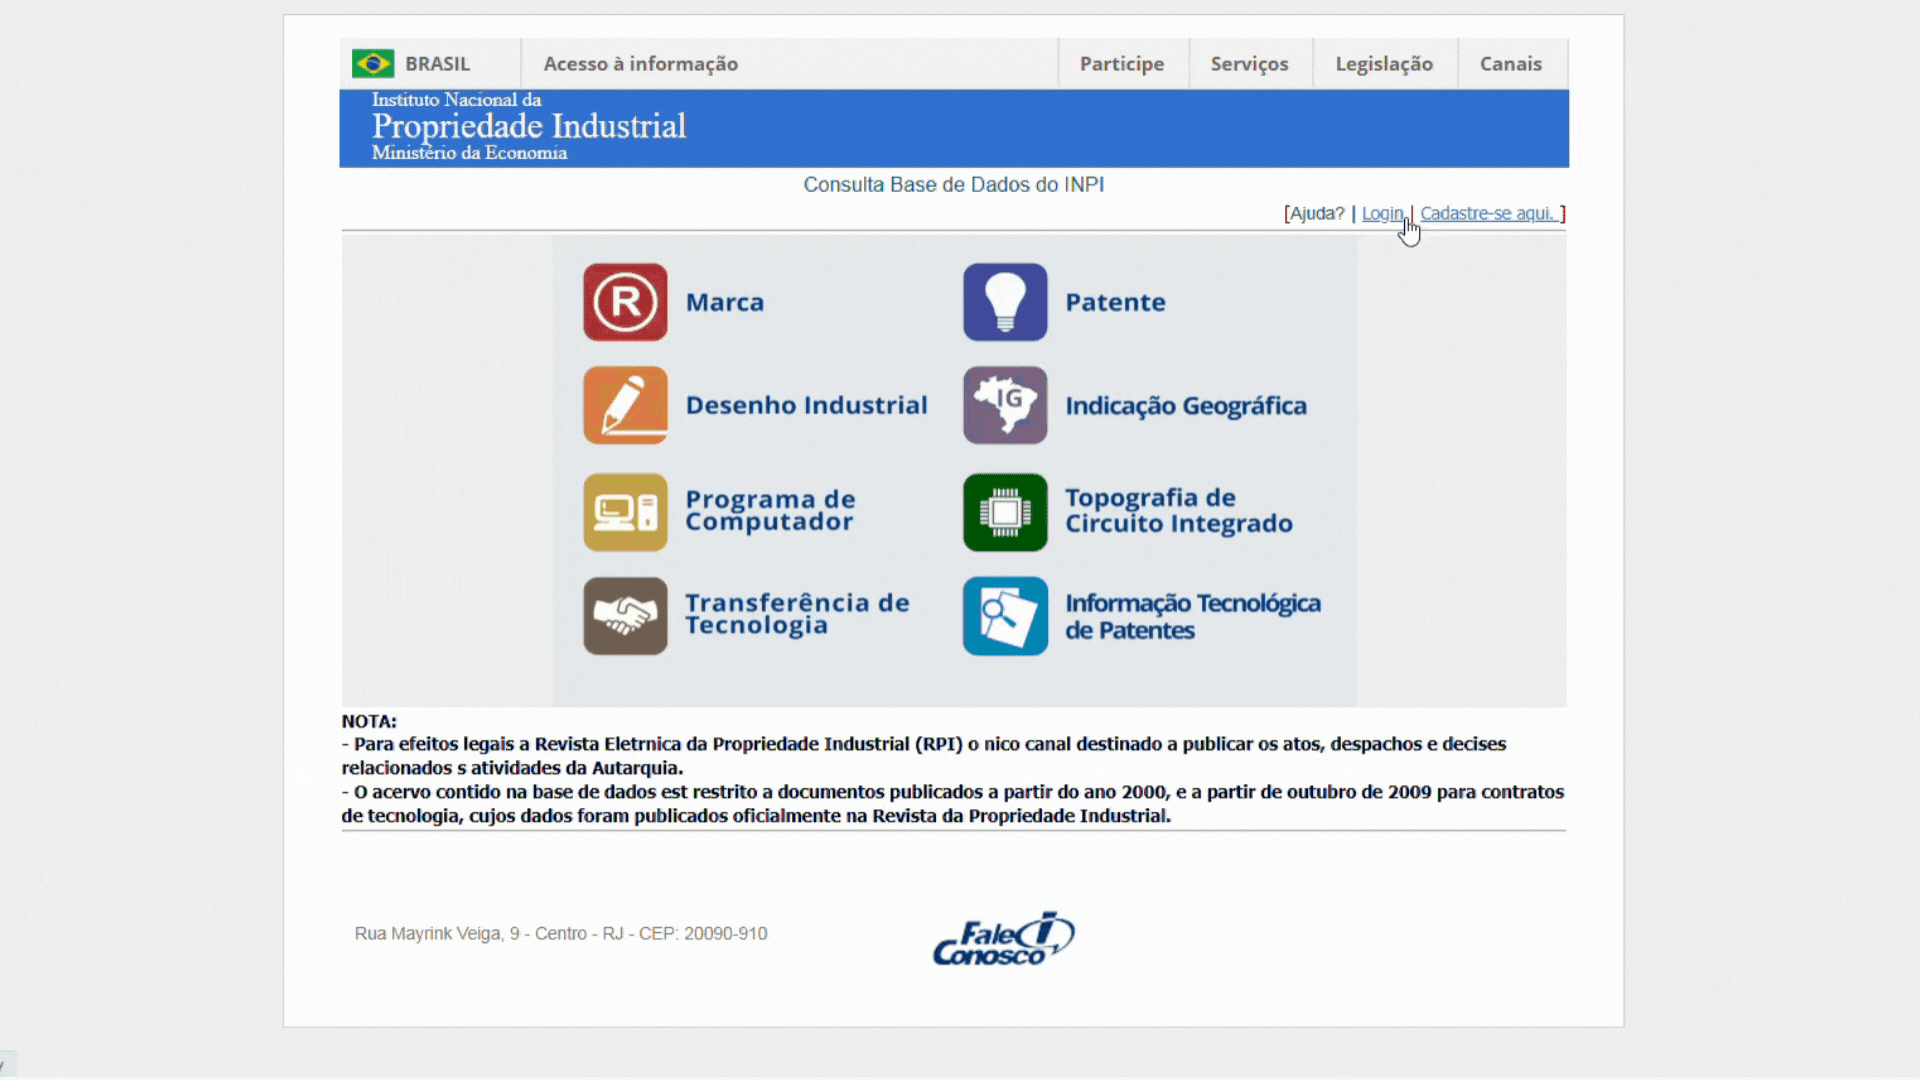This screenshot has width=1920, height=1080.
Task: Click the Marca text label
Action: pos(725,302)
